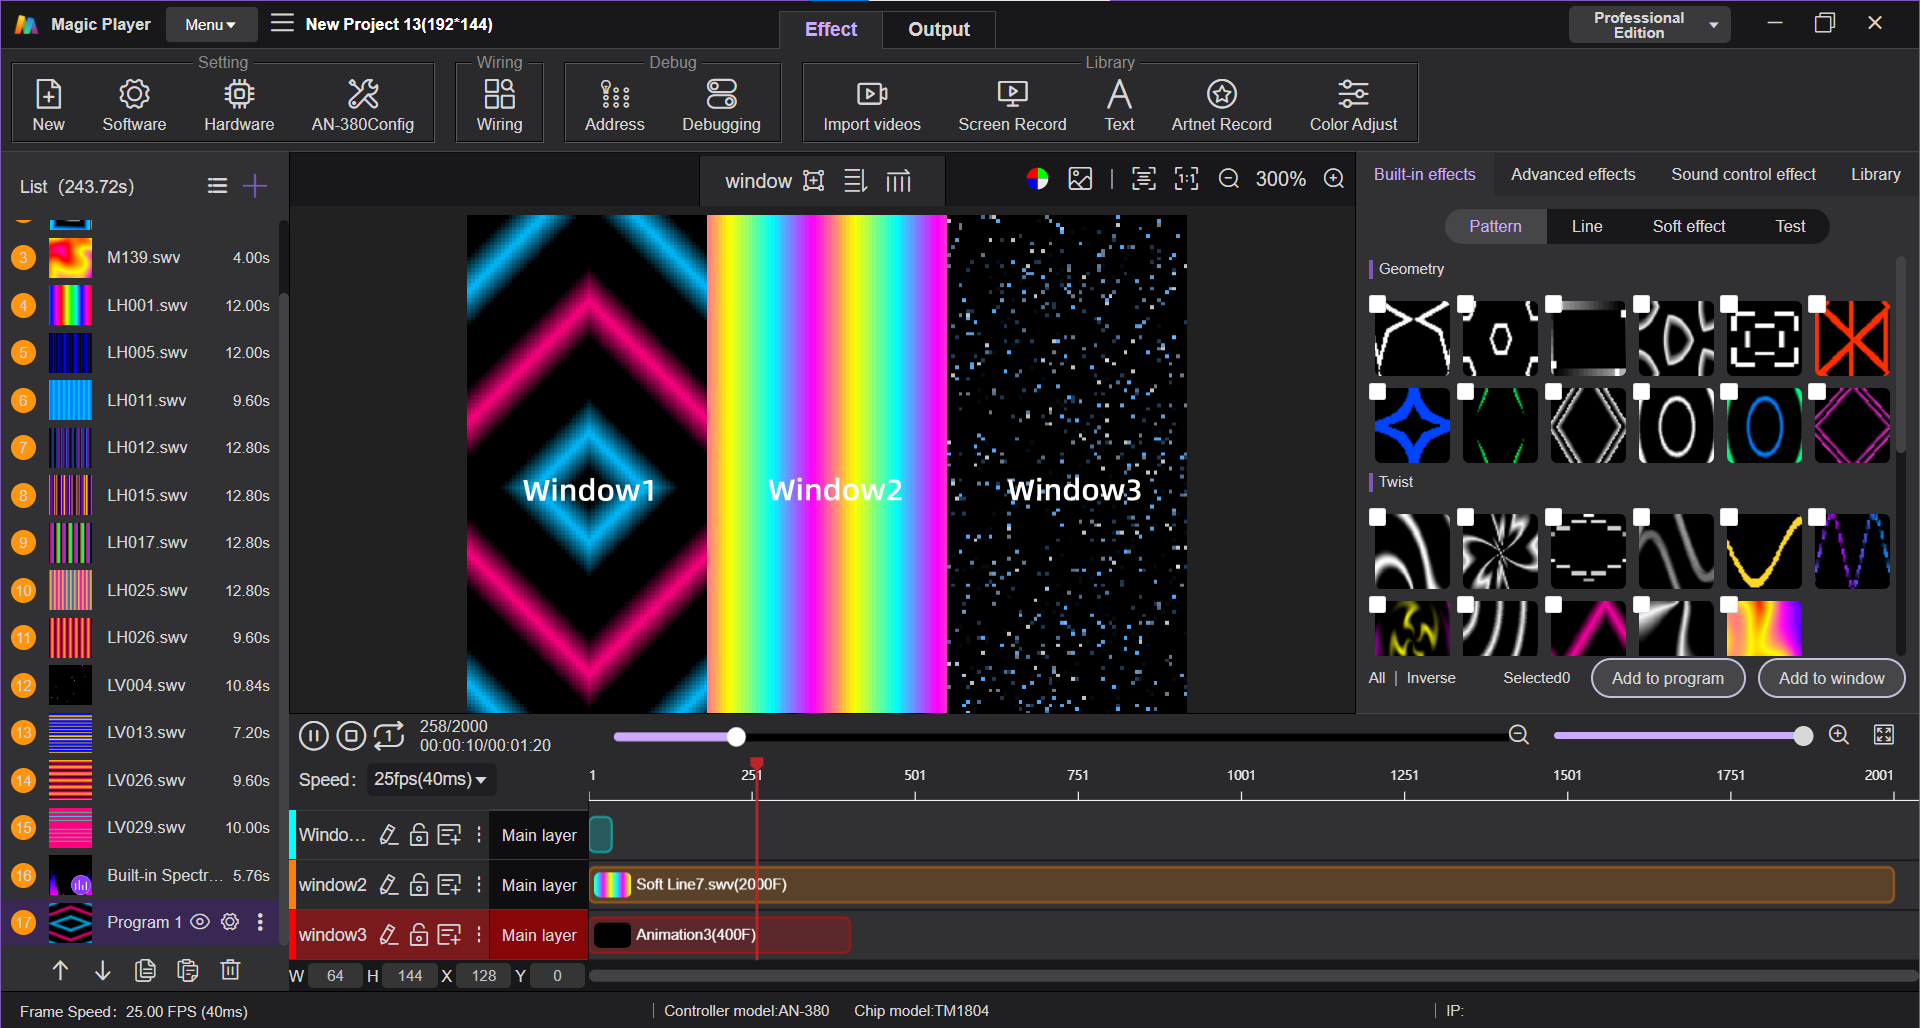
Task: Move selected list item up
Action: point(60,970)
